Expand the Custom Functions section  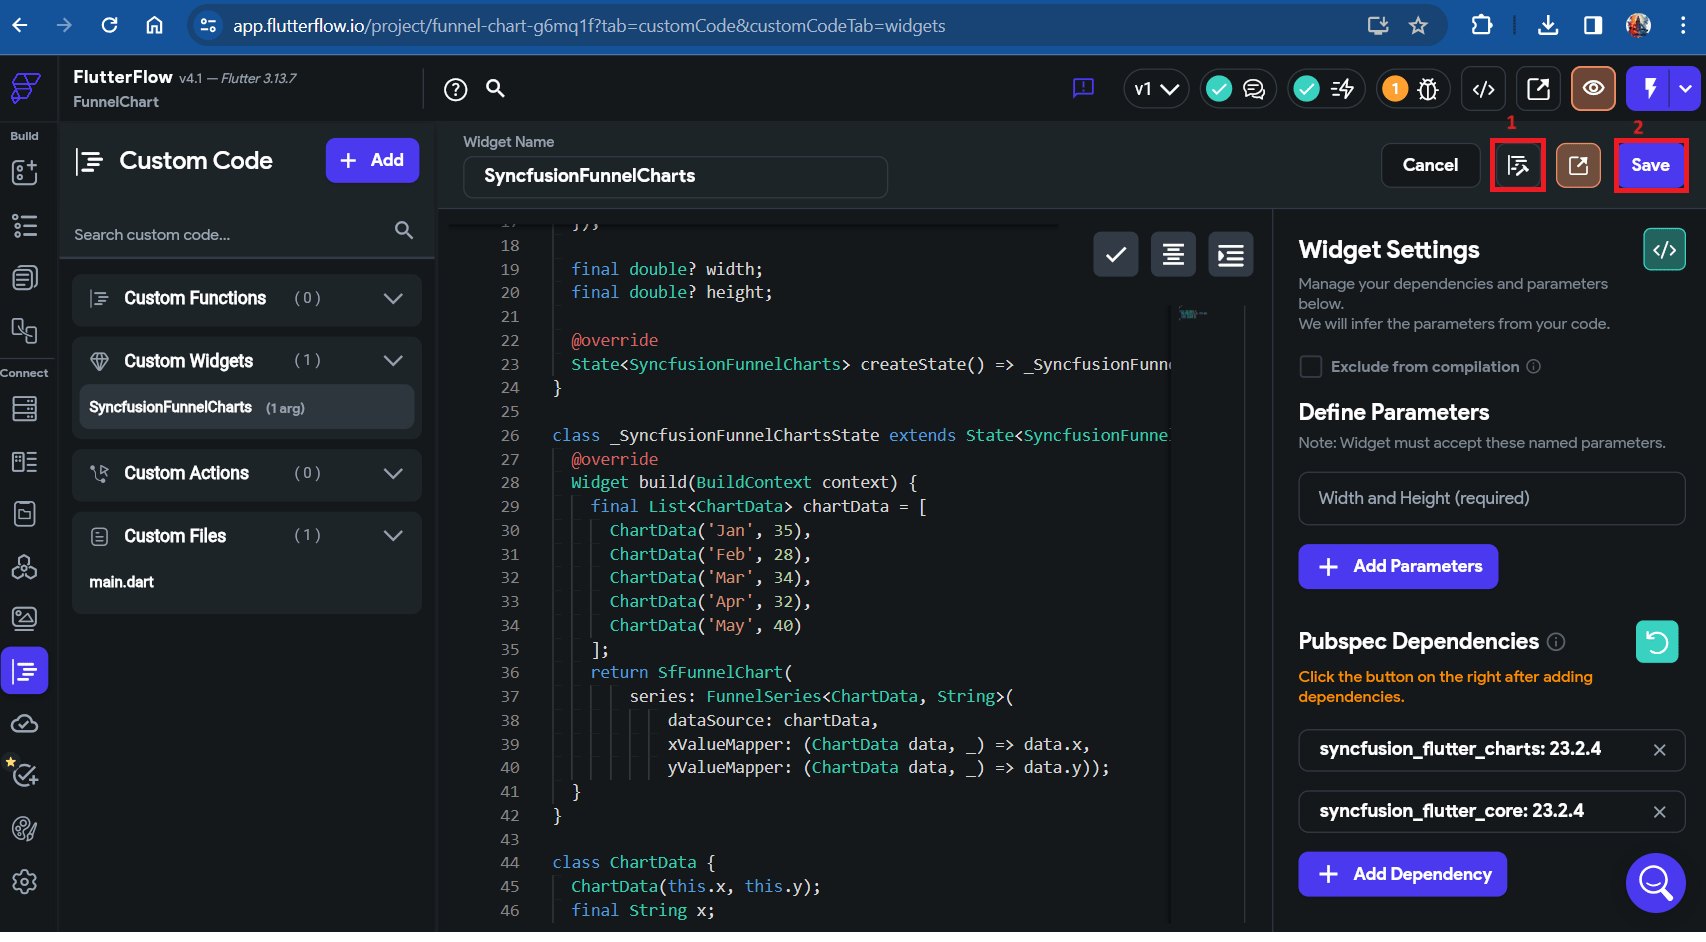coord(393,298)
